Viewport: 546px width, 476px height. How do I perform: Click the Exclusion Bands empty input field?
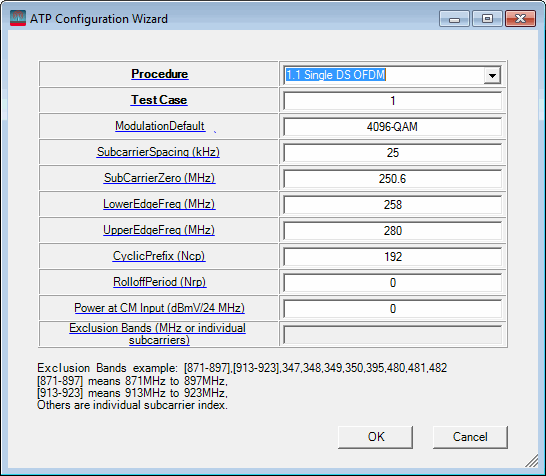coord(392,335)
